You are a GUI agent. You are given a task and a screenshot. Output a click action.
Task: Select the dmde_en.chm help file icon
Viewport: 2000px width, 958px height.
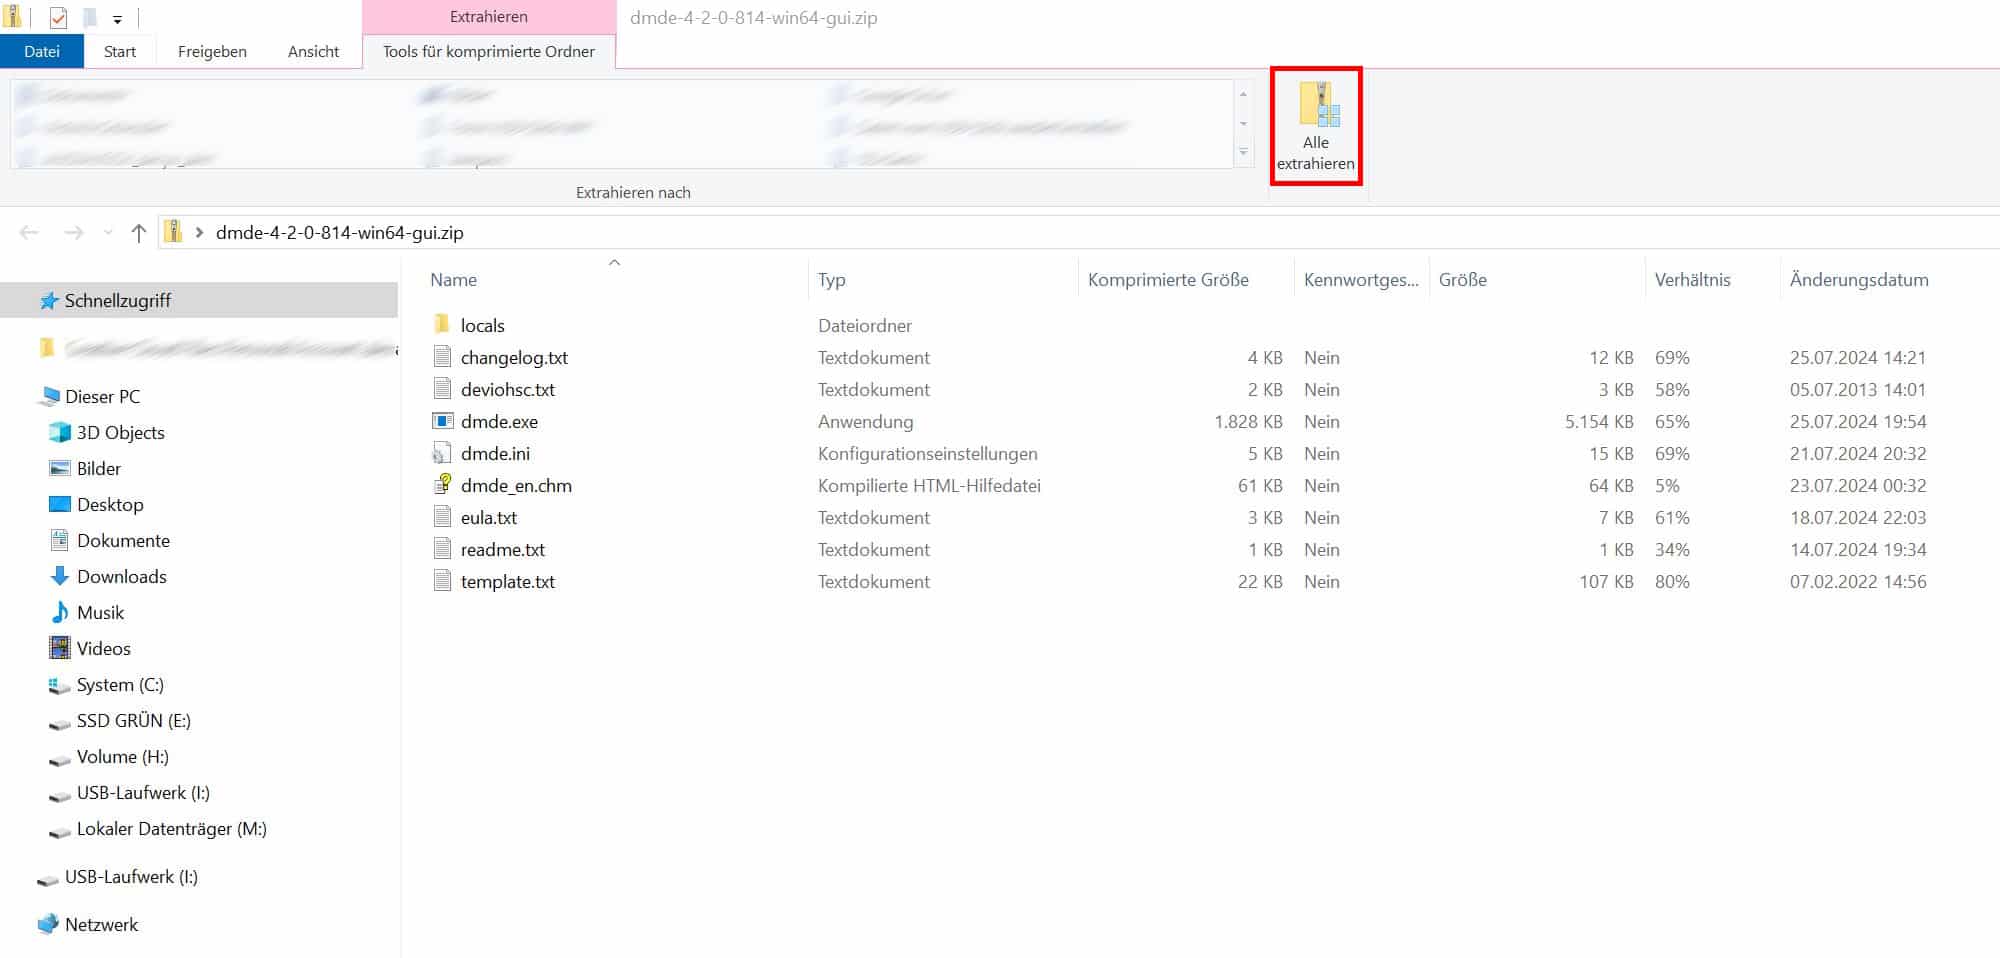point(442,484)
